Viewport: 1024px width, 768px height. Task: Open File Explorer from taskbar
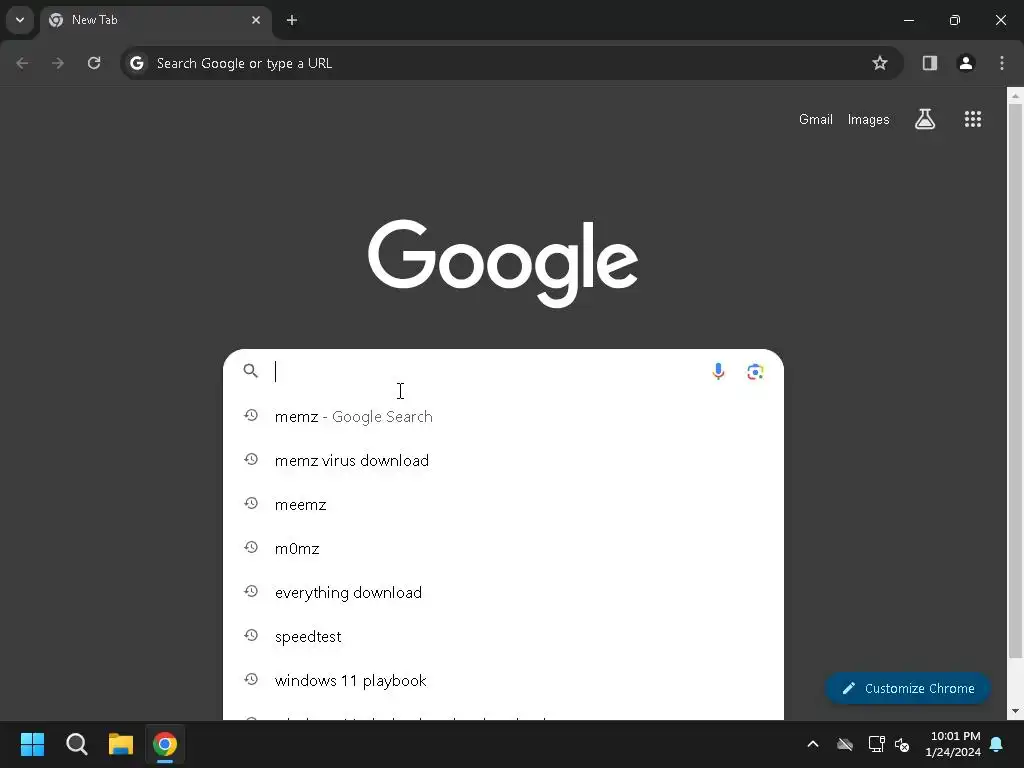tap(121, 744)
